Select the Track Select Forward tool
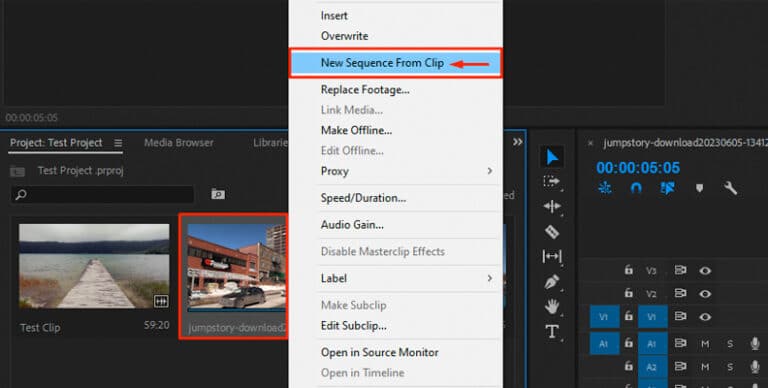Screen dimensions: 768x388 [x=552, y=181]
